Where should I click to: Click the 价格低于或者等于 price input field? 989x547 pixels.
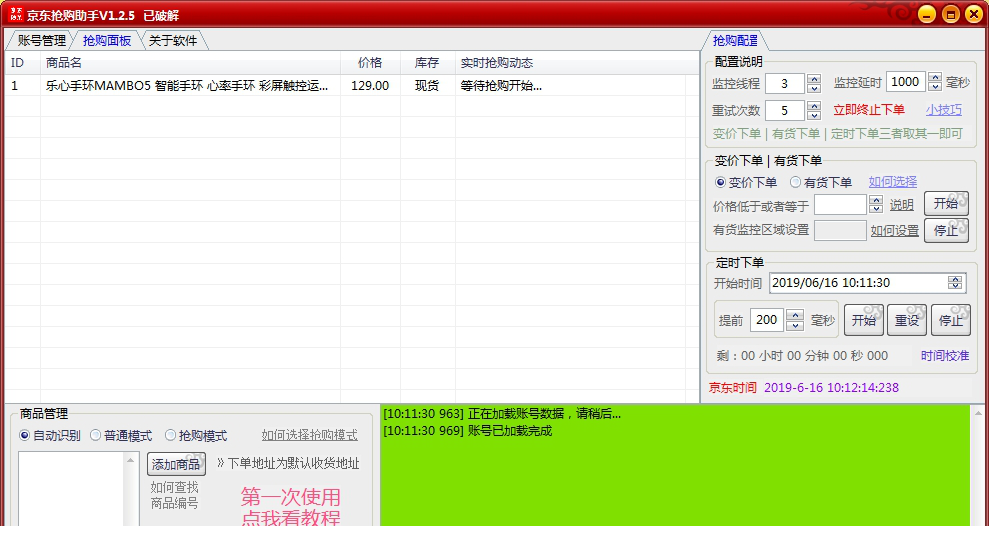click(840, 204)
